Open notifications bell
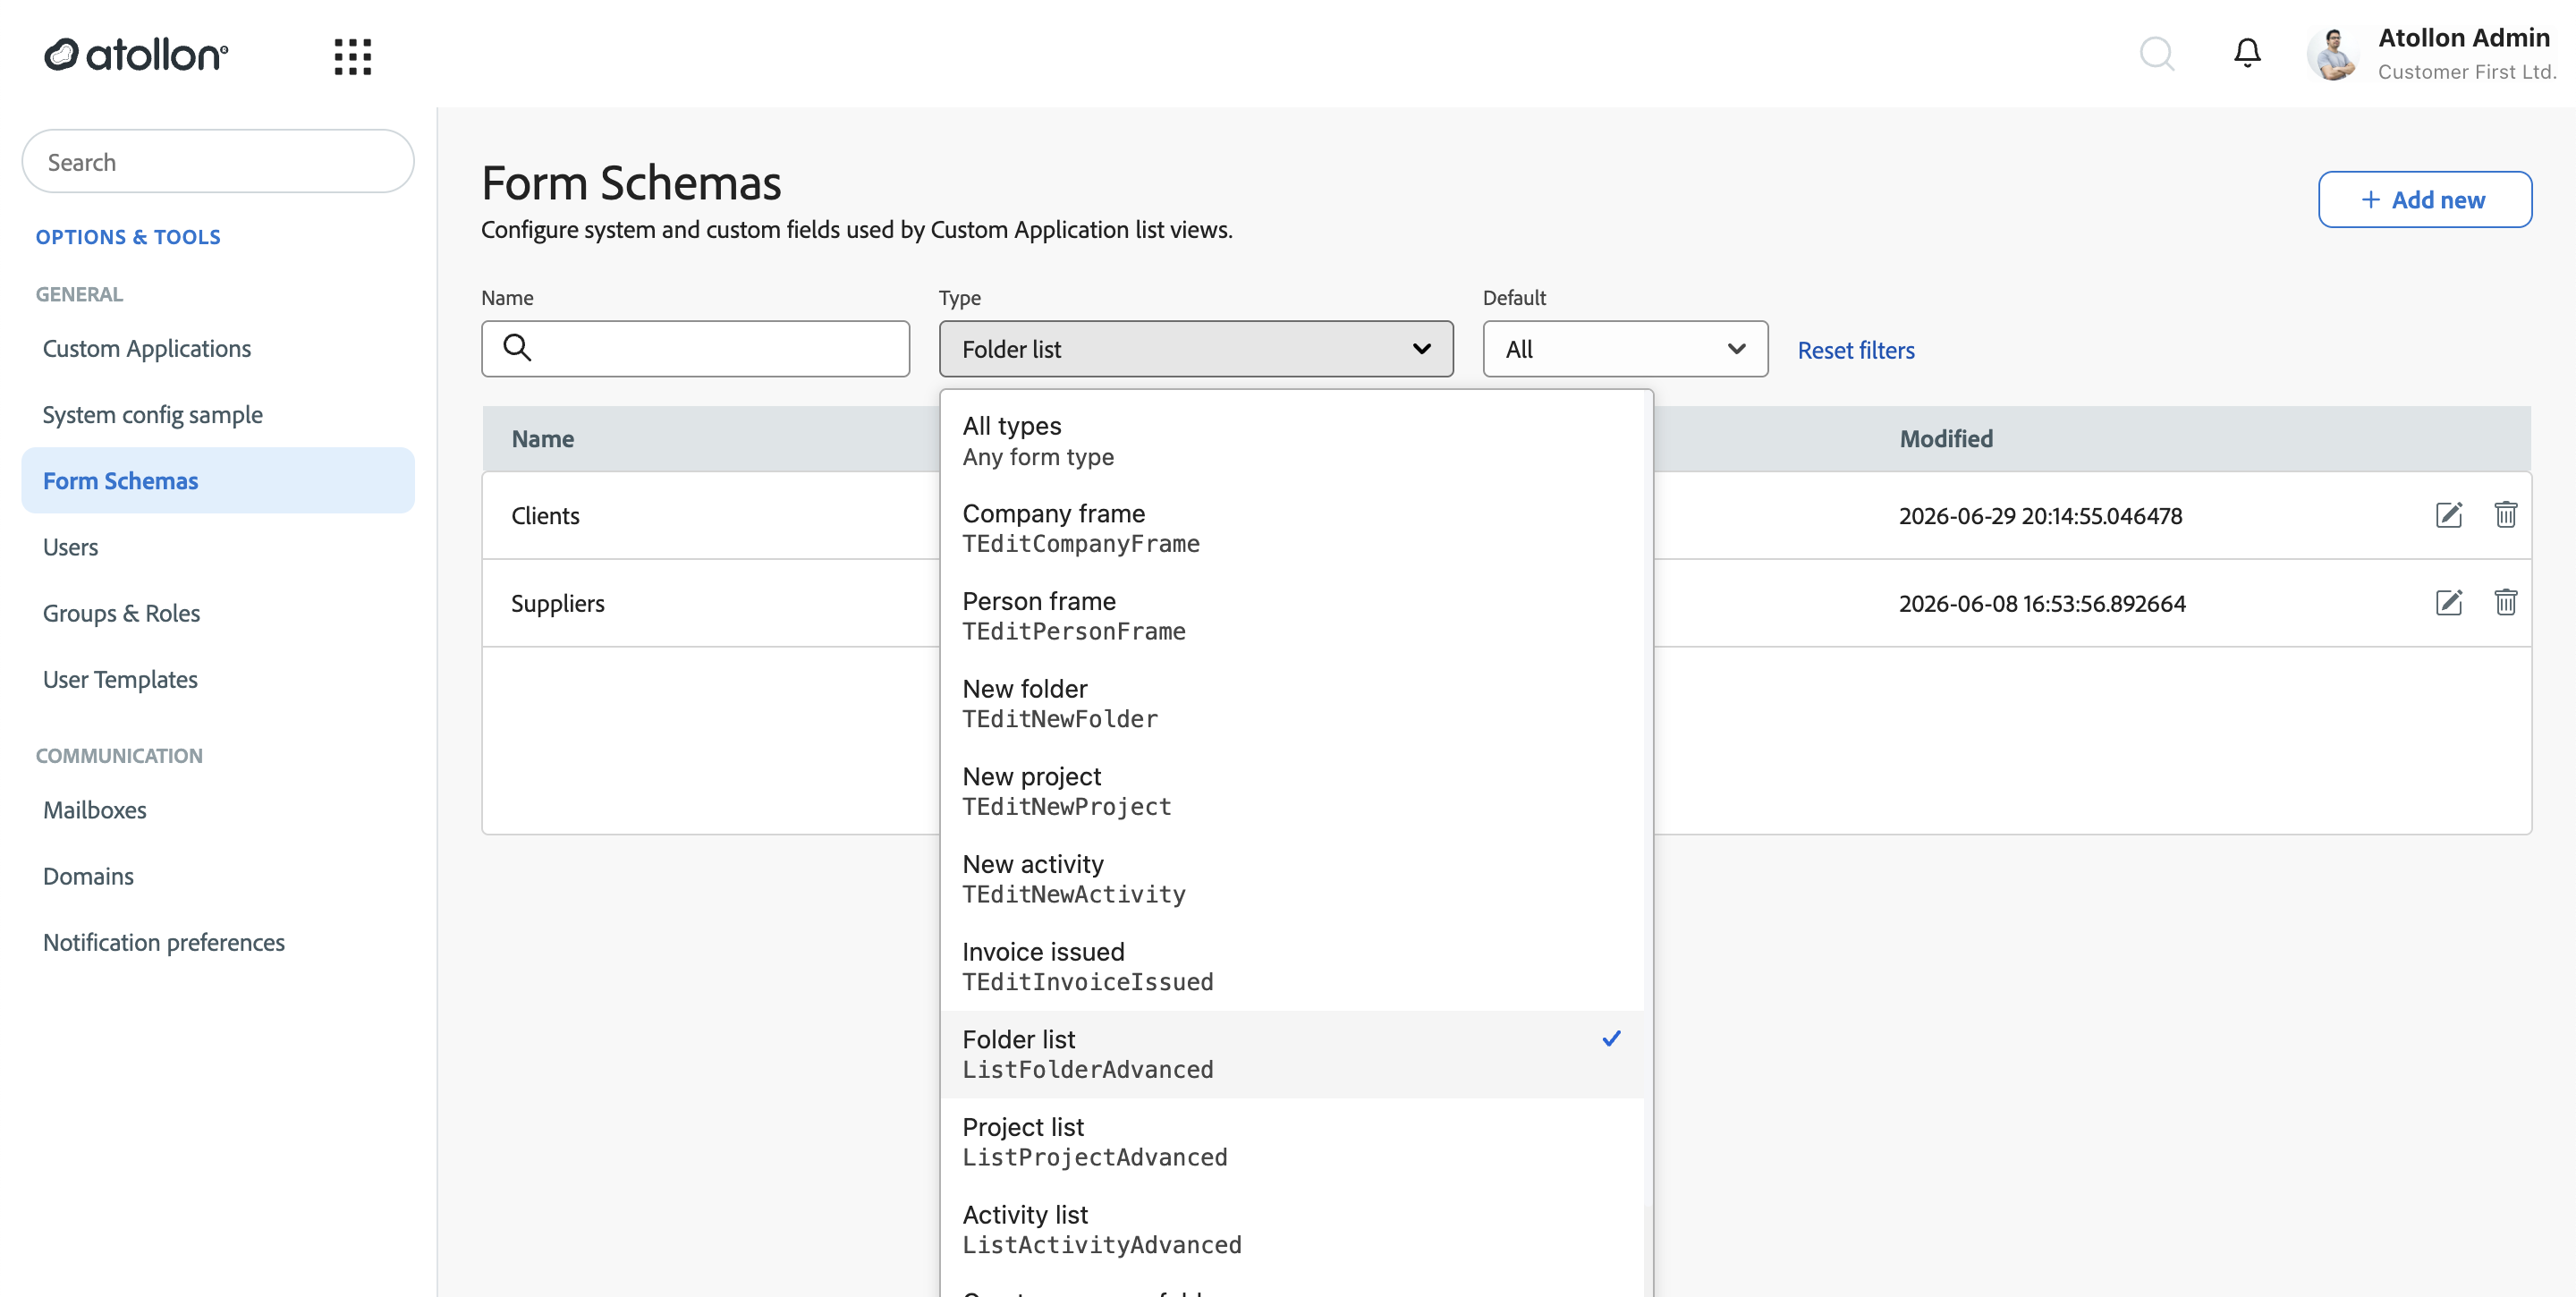 [x=2247, y=53]
